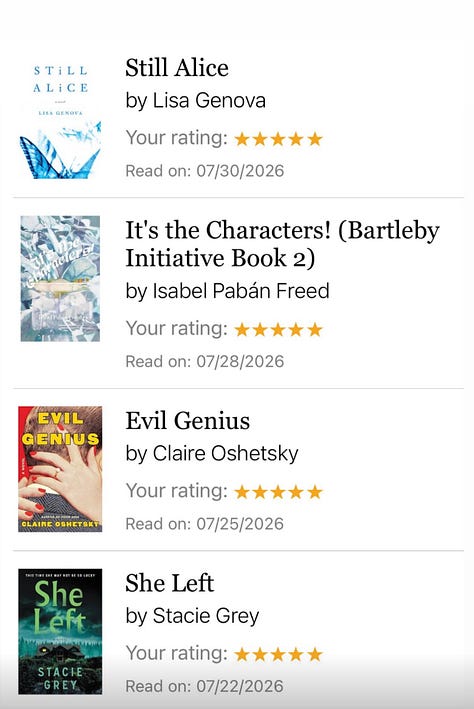Open the Evil Genius book cover
Image resolution: width=474 pixels, height=709 pixels.
pos(60,469)
